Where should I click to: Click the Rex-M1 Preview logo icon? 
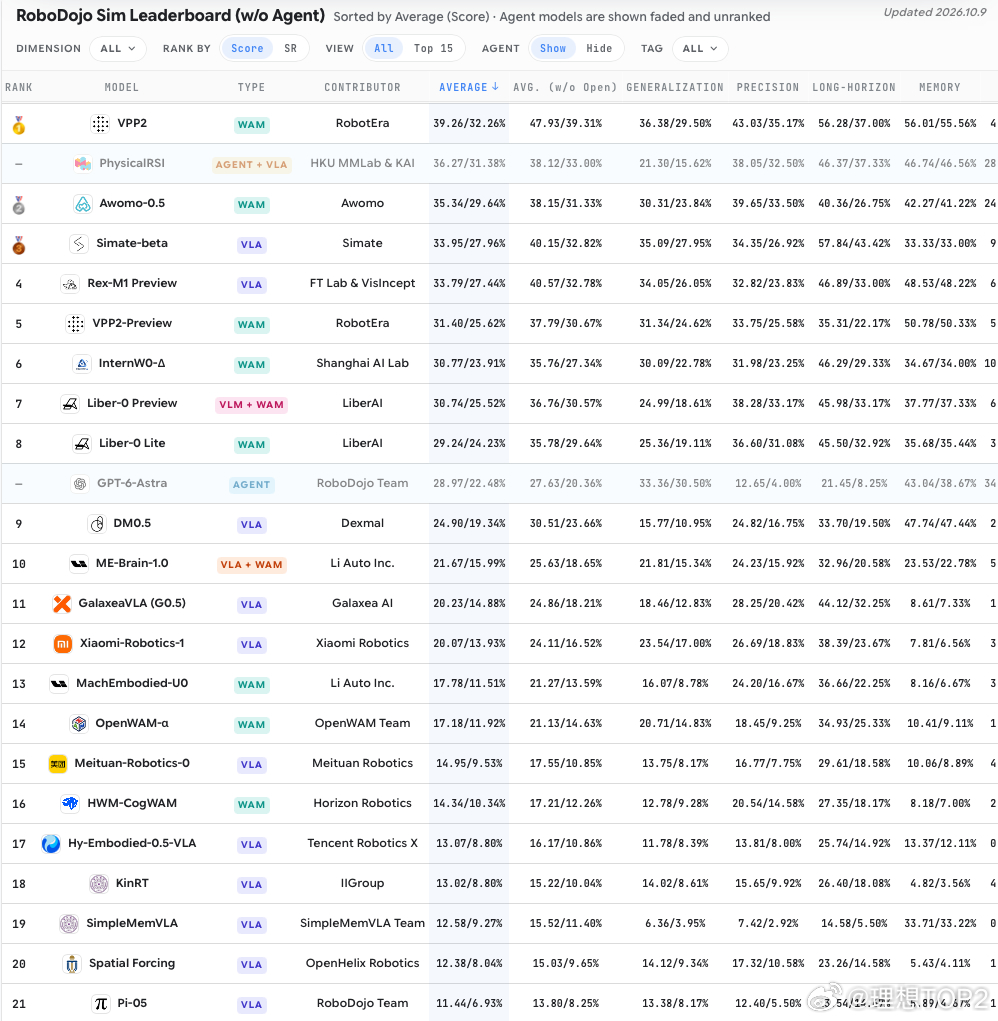pyautogui.click(x=70, y=284)
